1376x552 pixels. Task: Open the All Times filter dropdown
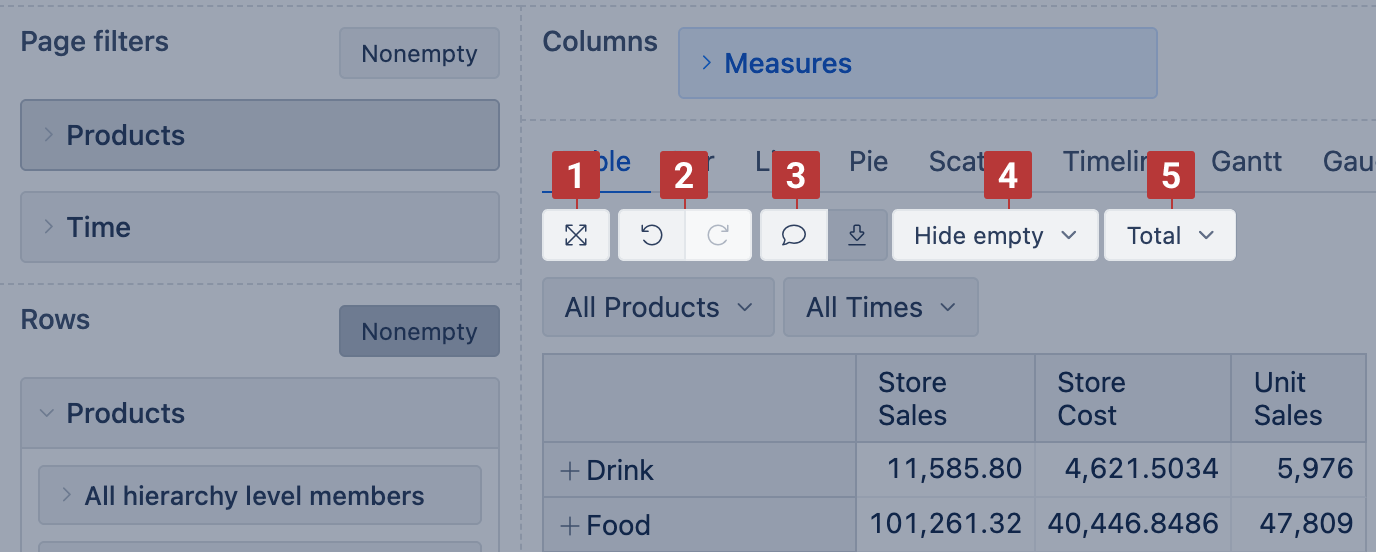(880, 307)
